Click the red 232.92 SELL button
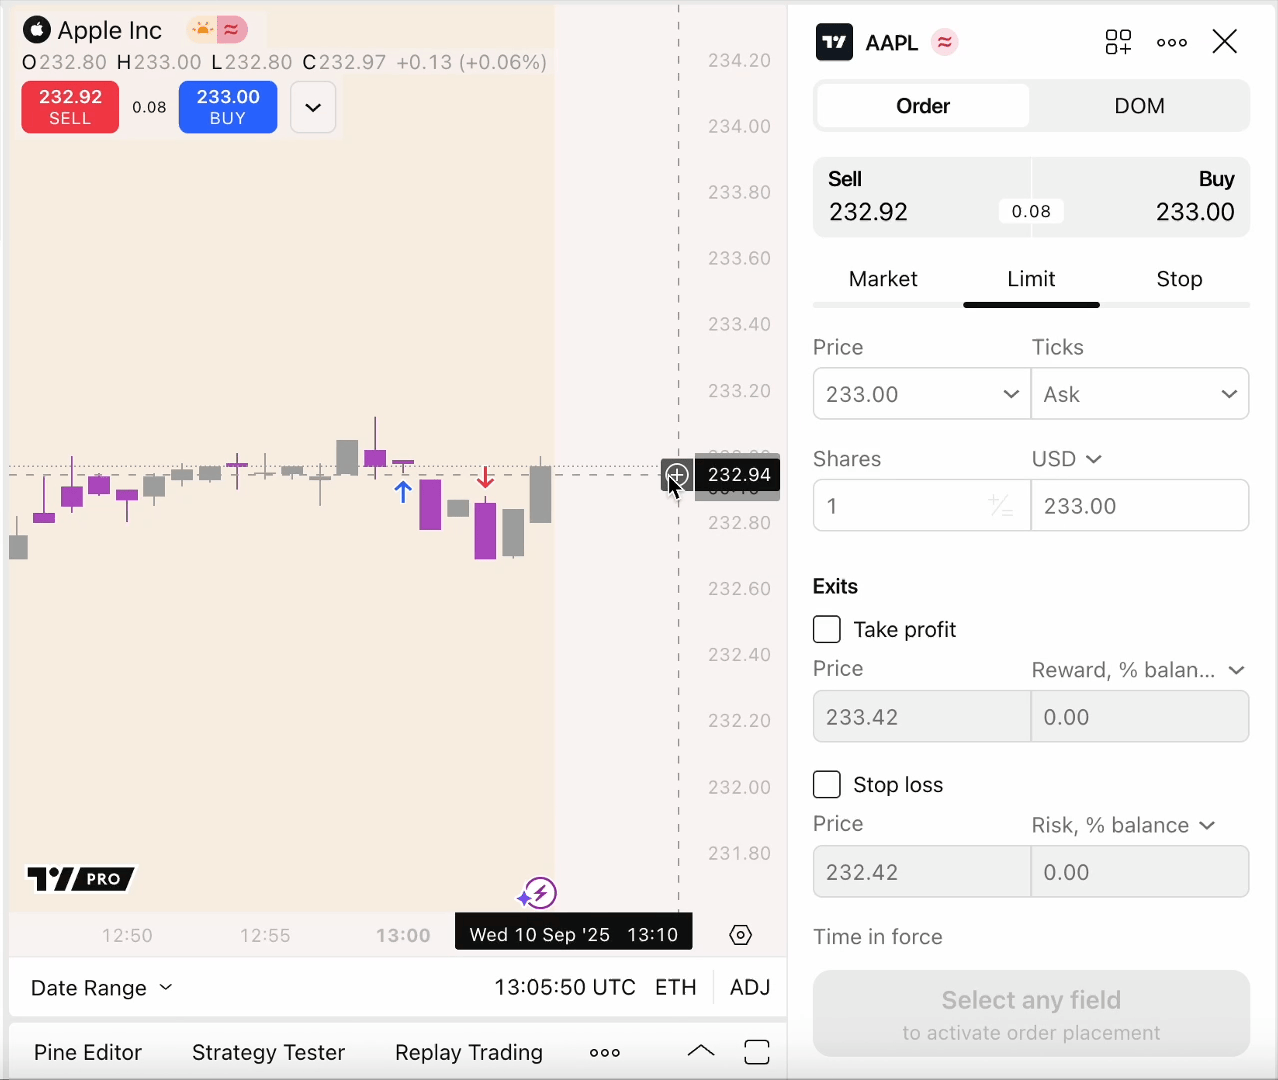Image resolution: width=1278 pixels, height=1080 pixels. click(x=70, y=107)
